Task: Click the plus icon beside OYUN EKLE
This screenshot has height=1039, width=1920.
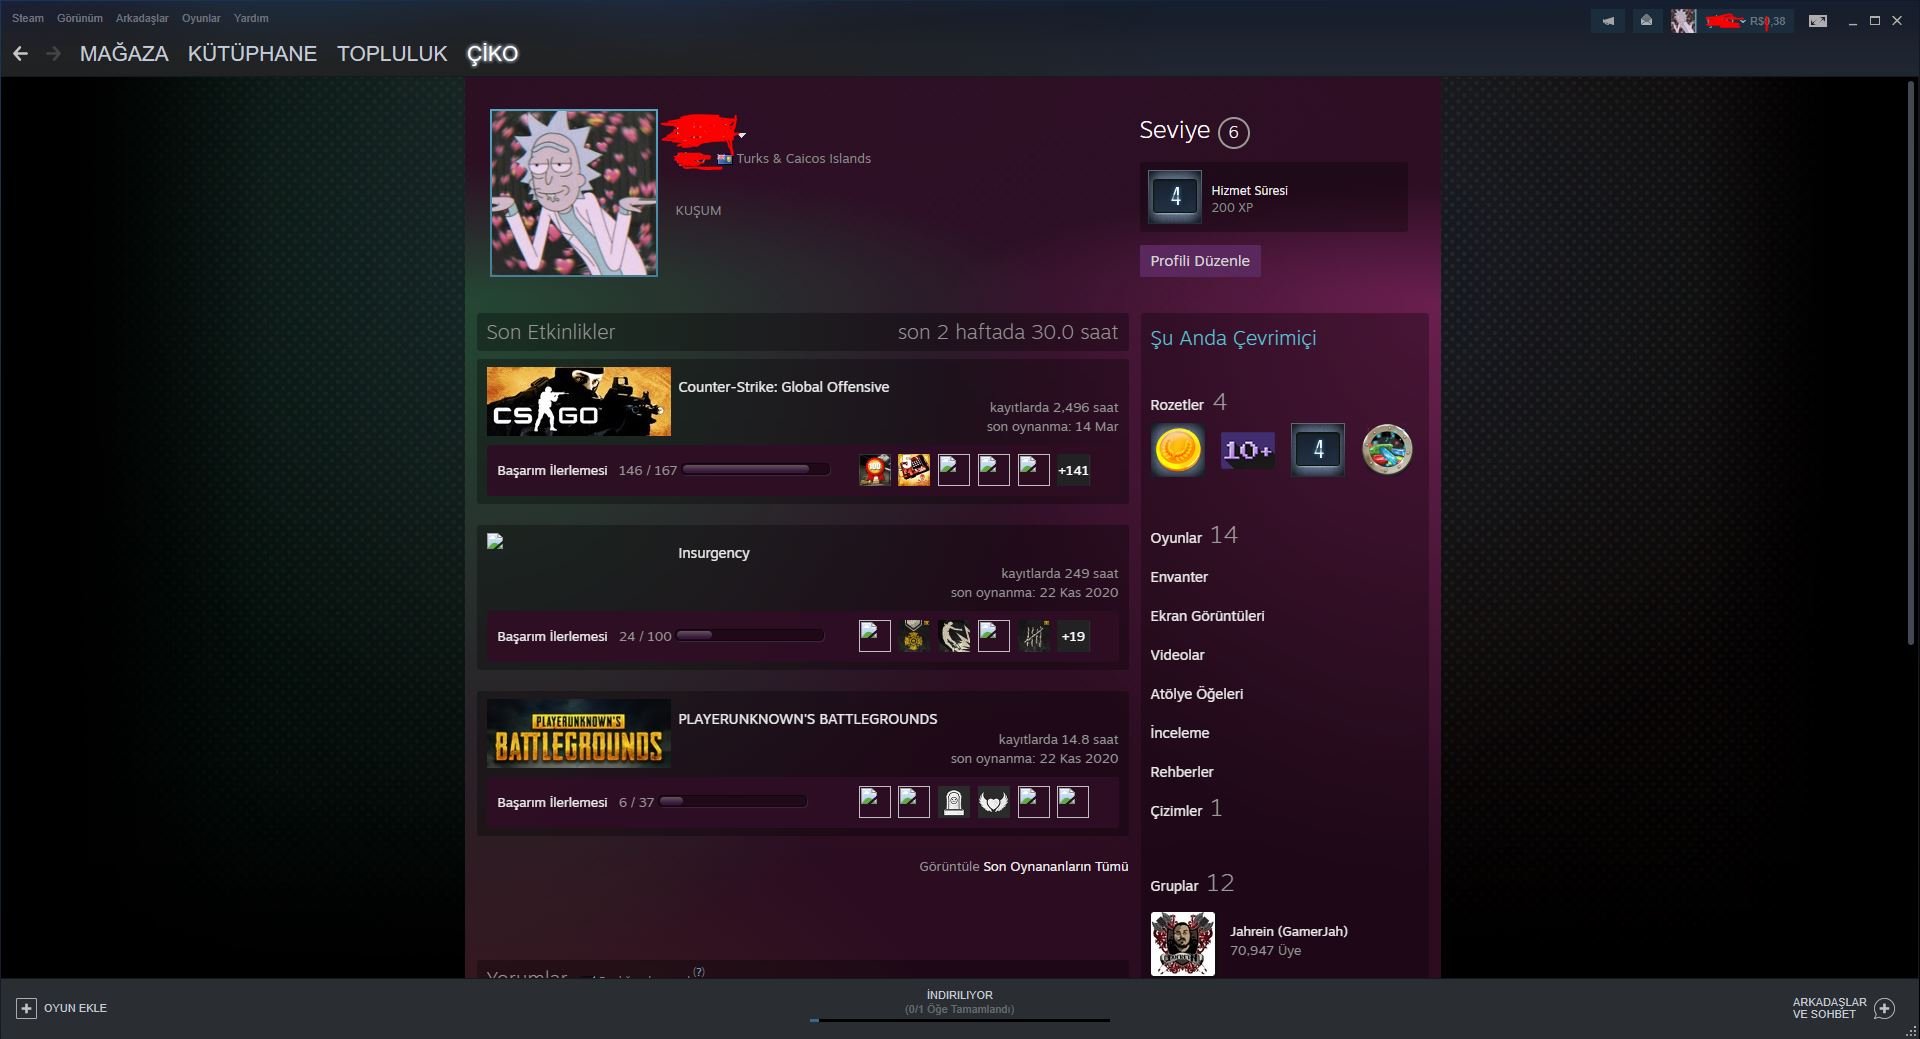Action: pyautogui.click(x=27, y=1008)
